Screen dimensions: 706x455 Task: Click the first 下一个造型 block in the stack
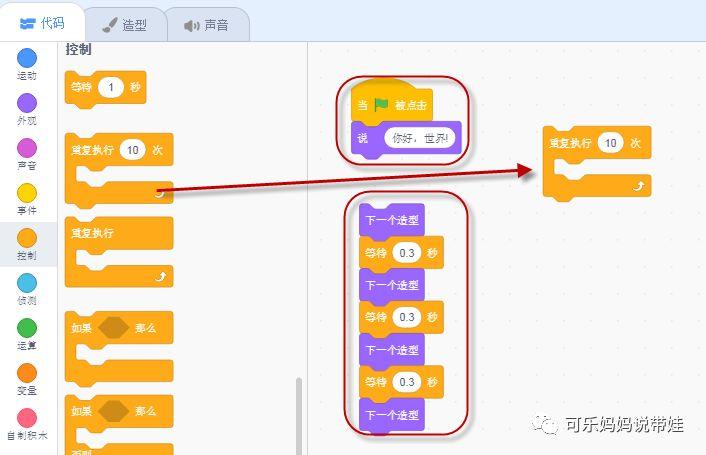(392, 220)
